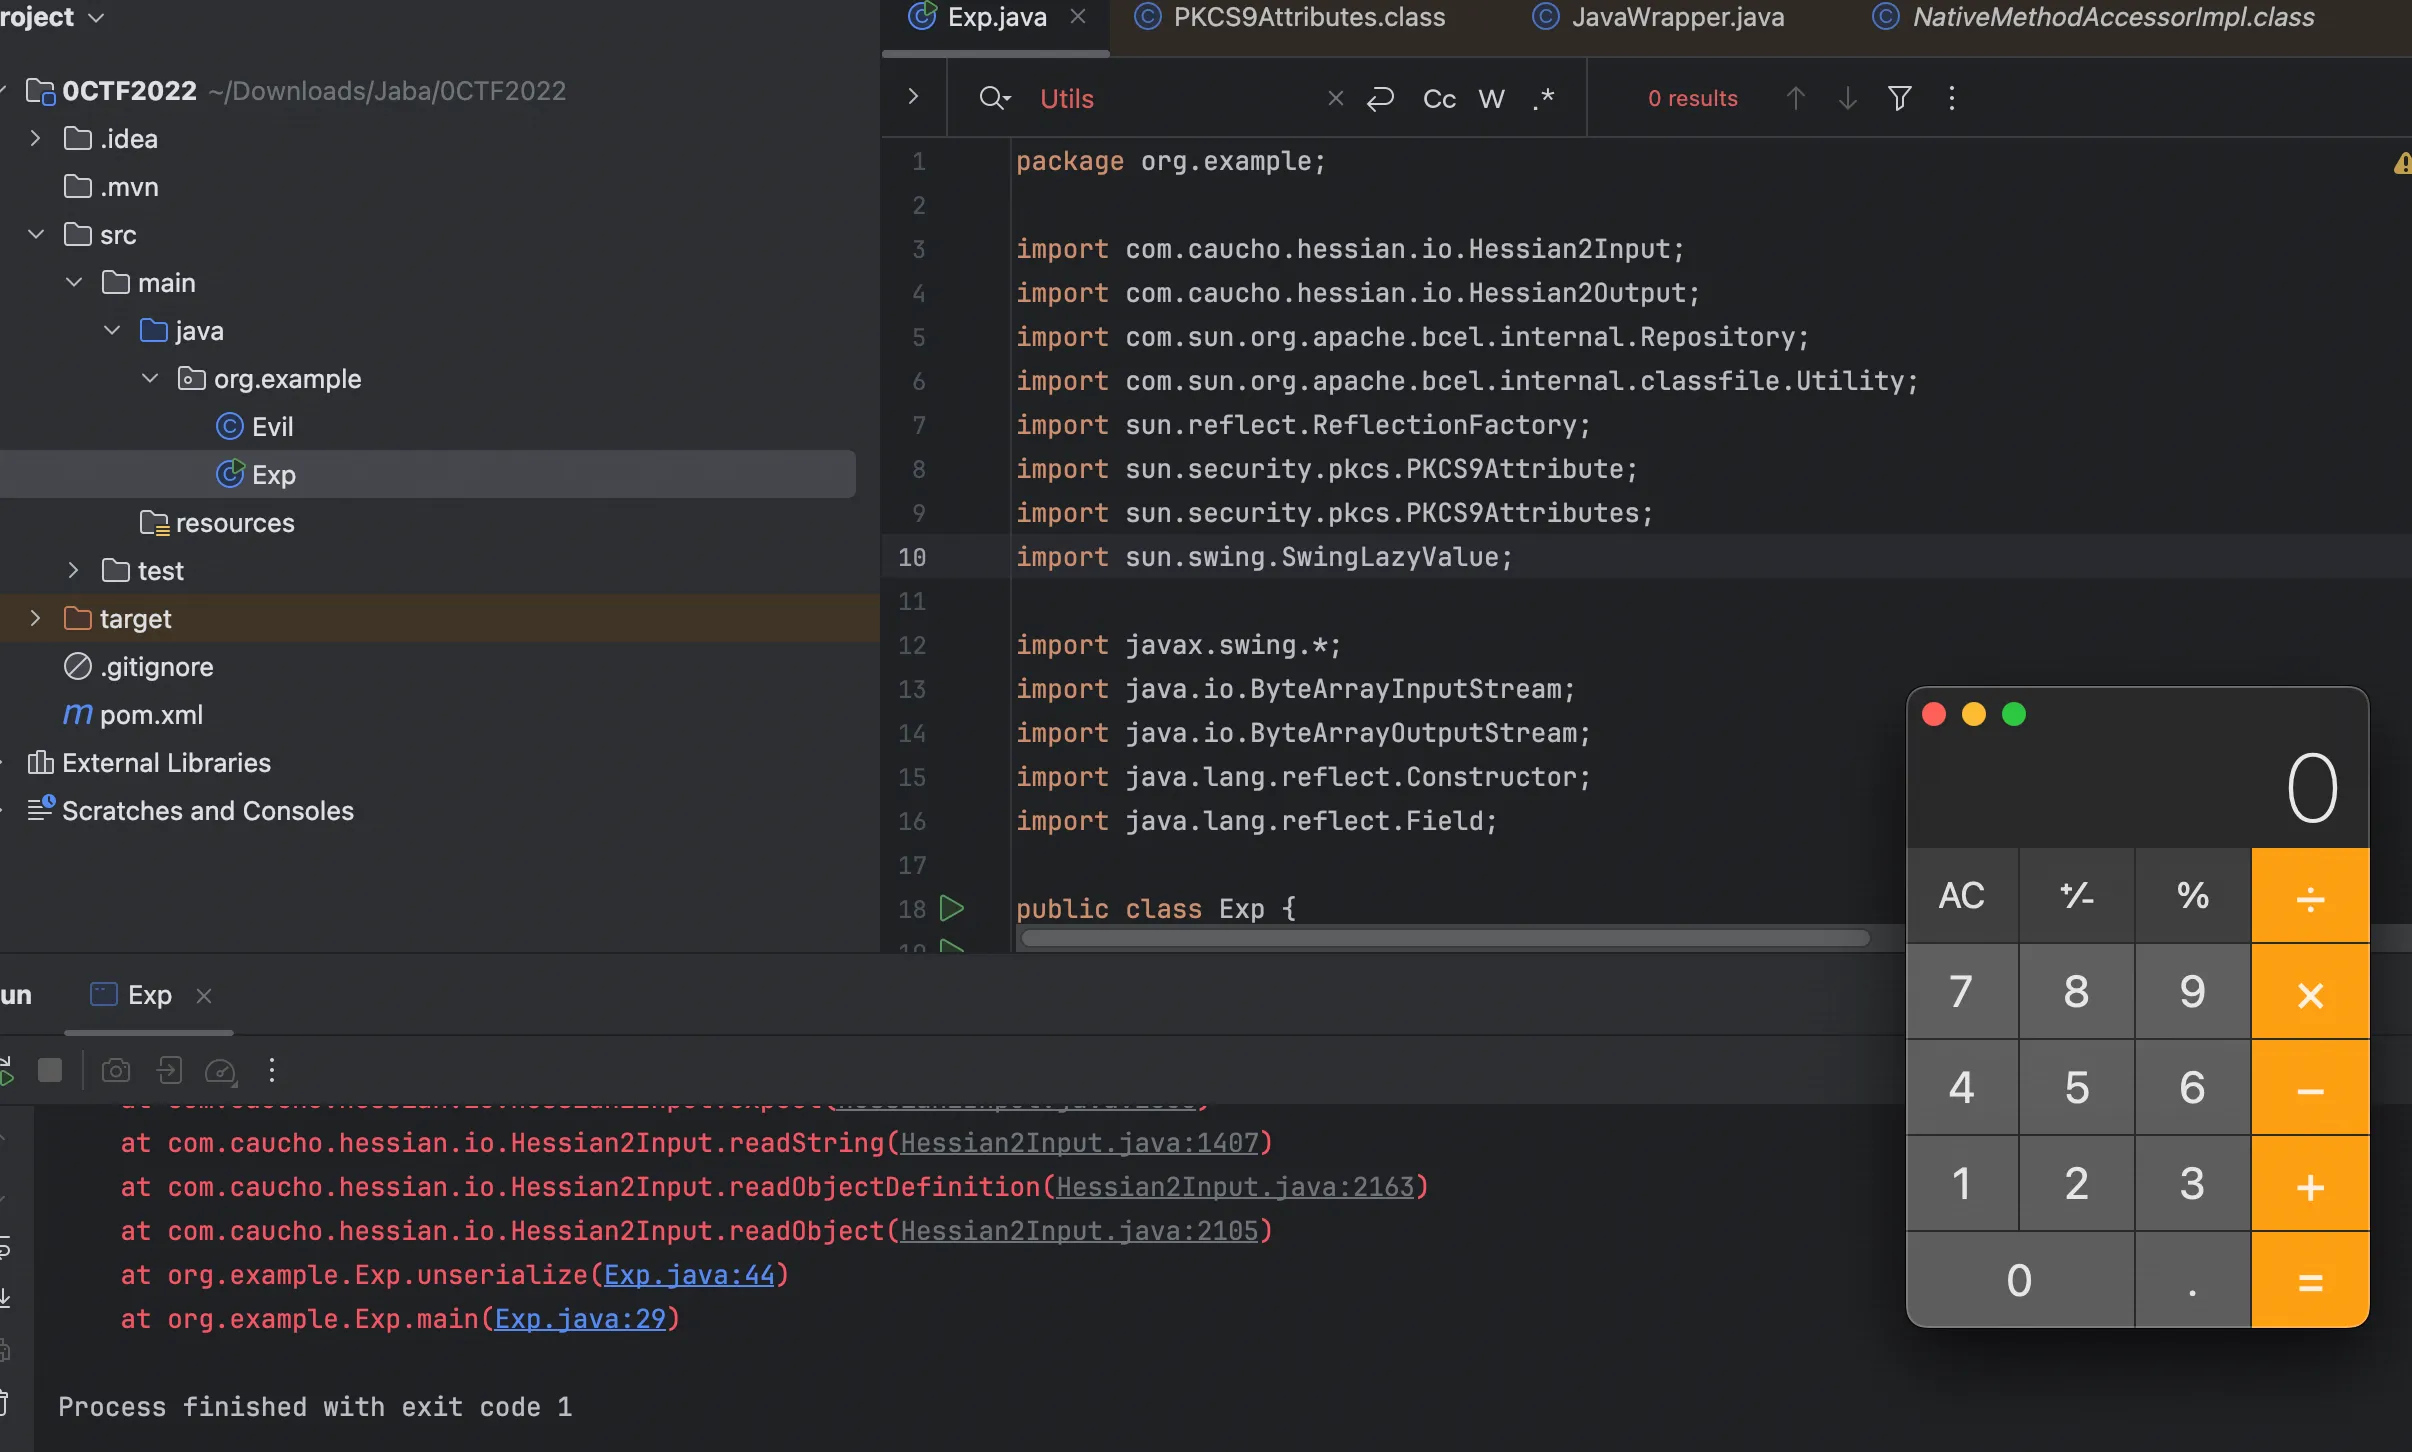The image size is (2412, 1452).
Task: Switch to PKCS9Attributes.class tab
Action: tap(1307, 17)
